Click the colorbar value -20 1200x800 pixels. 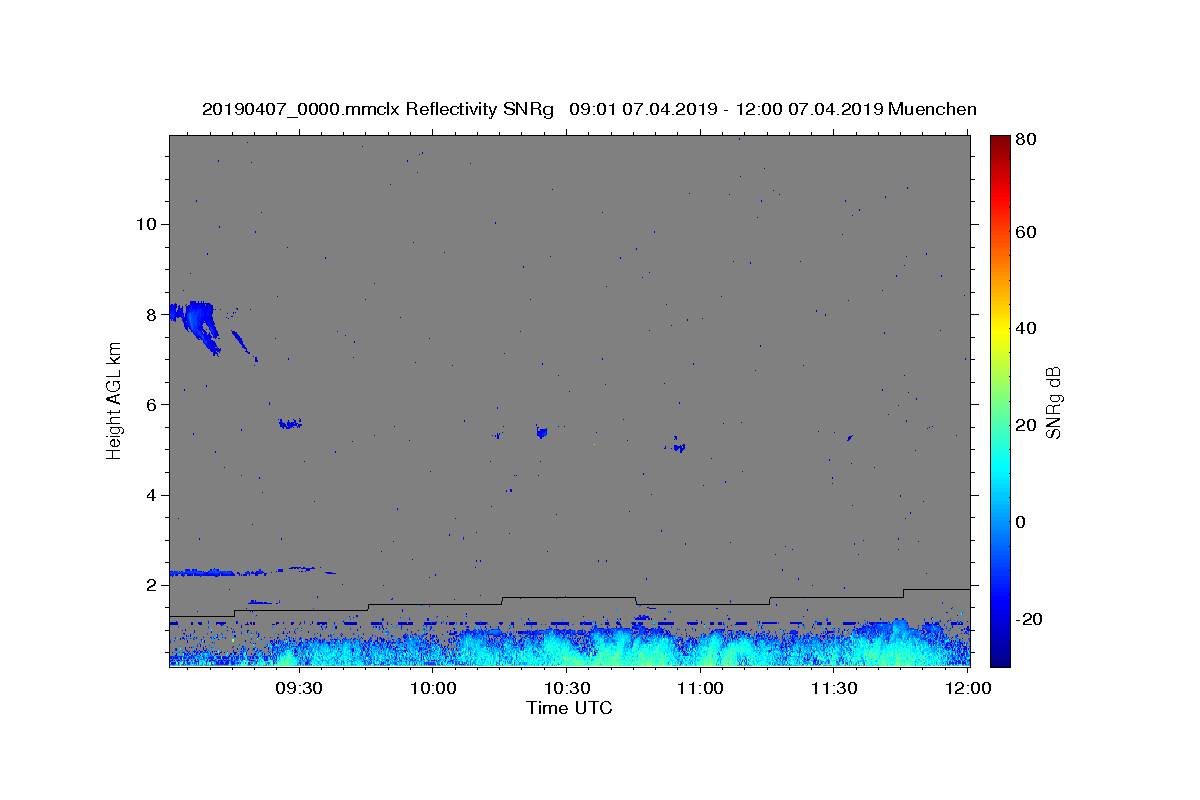pos(1030,619)
